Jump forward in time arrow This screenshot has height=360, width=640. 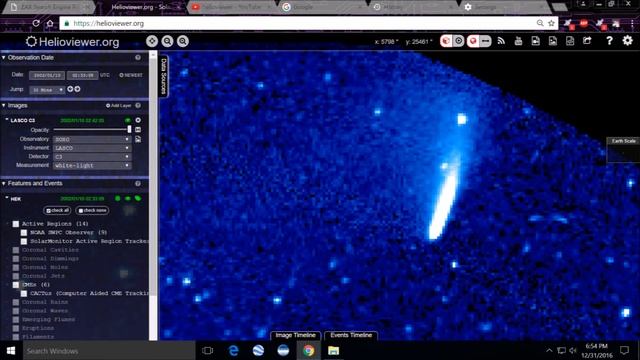(x=77, y=89)
